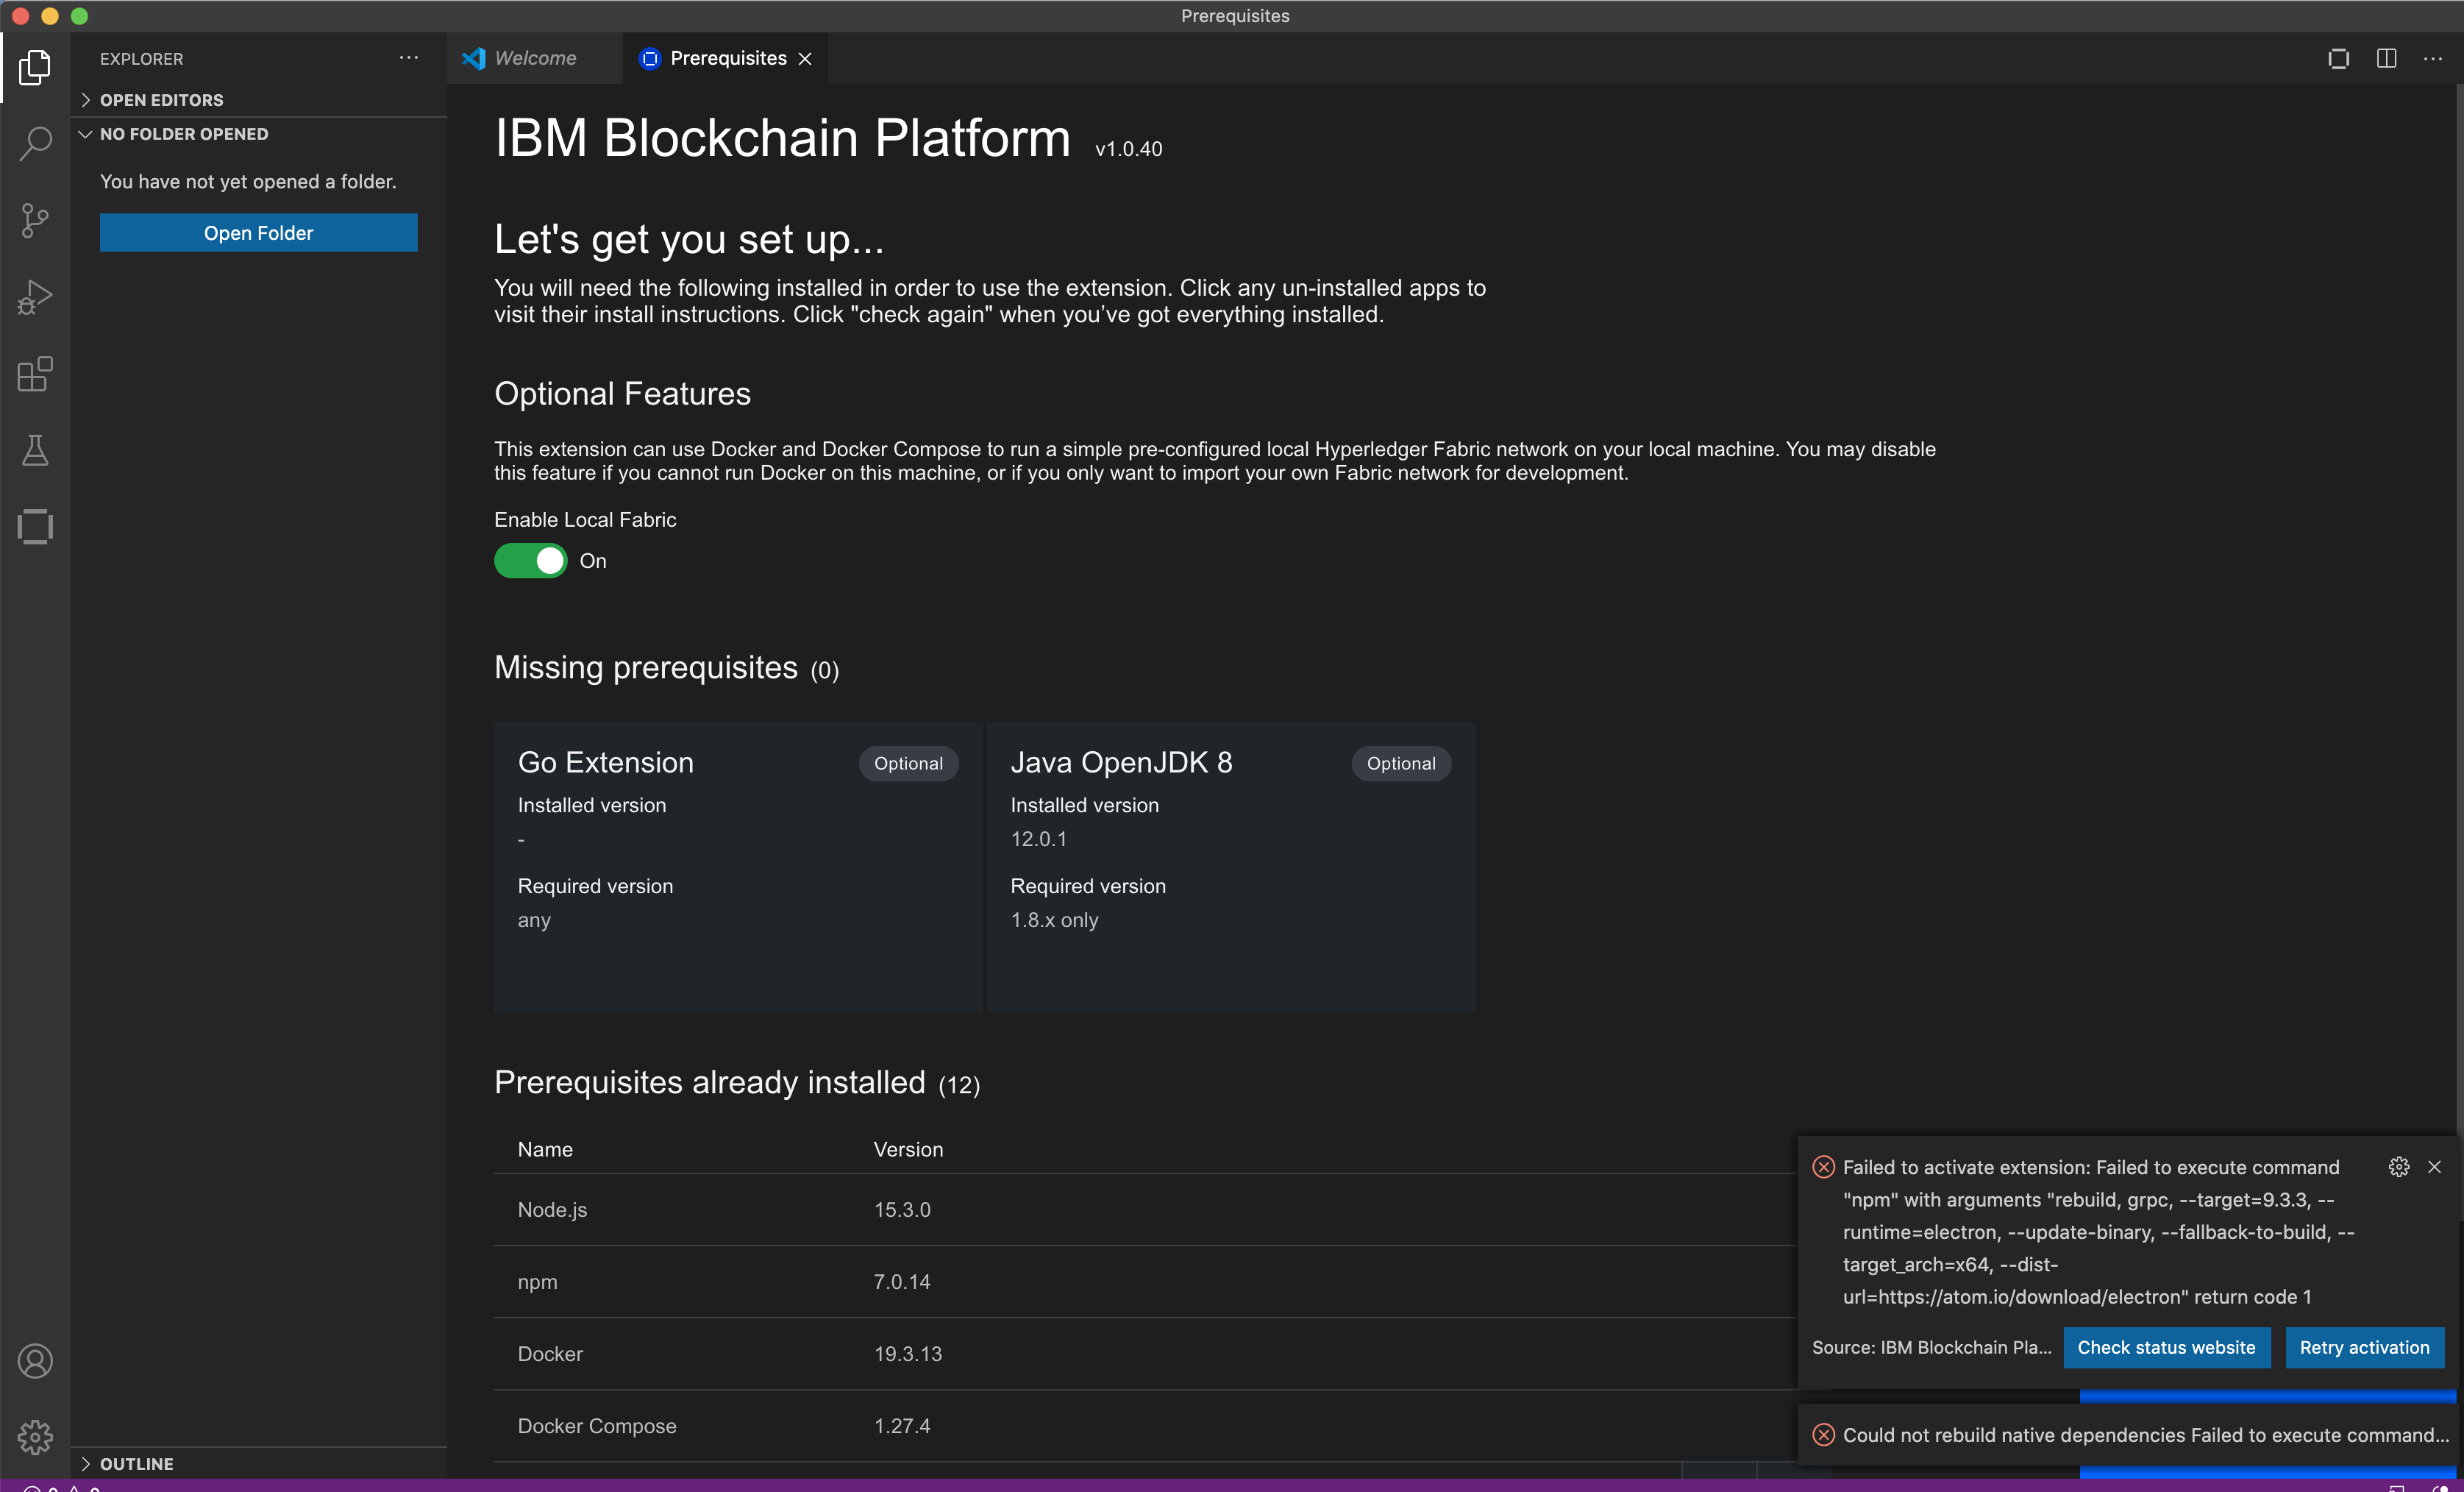Split the editor to the right
The image size is (2464, 1492).
[2386, 58]
